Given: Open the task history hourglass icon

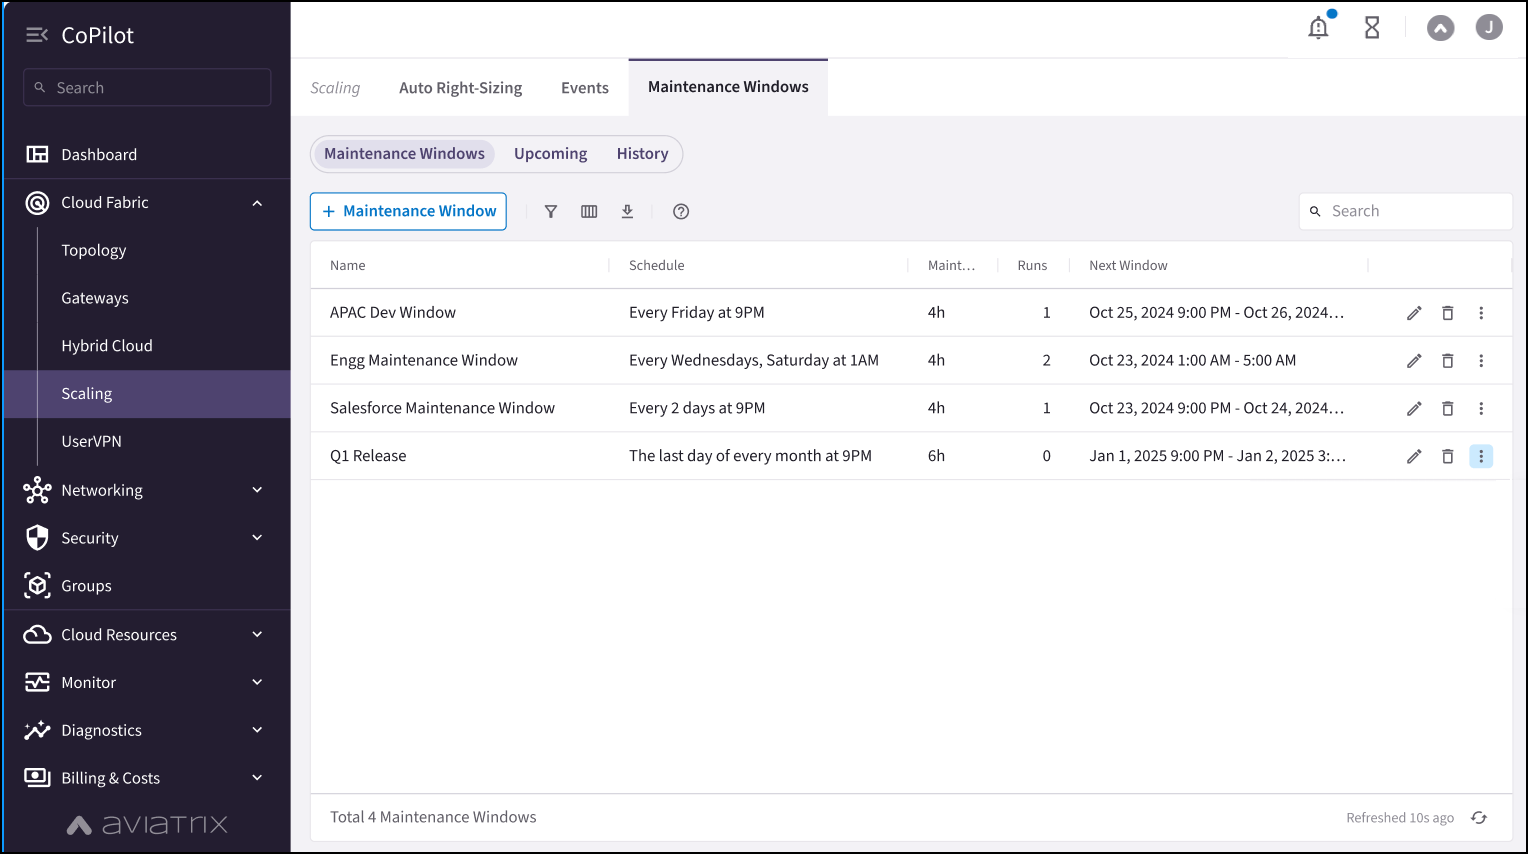Looking at the screenshot, I should coord(1371,27).
